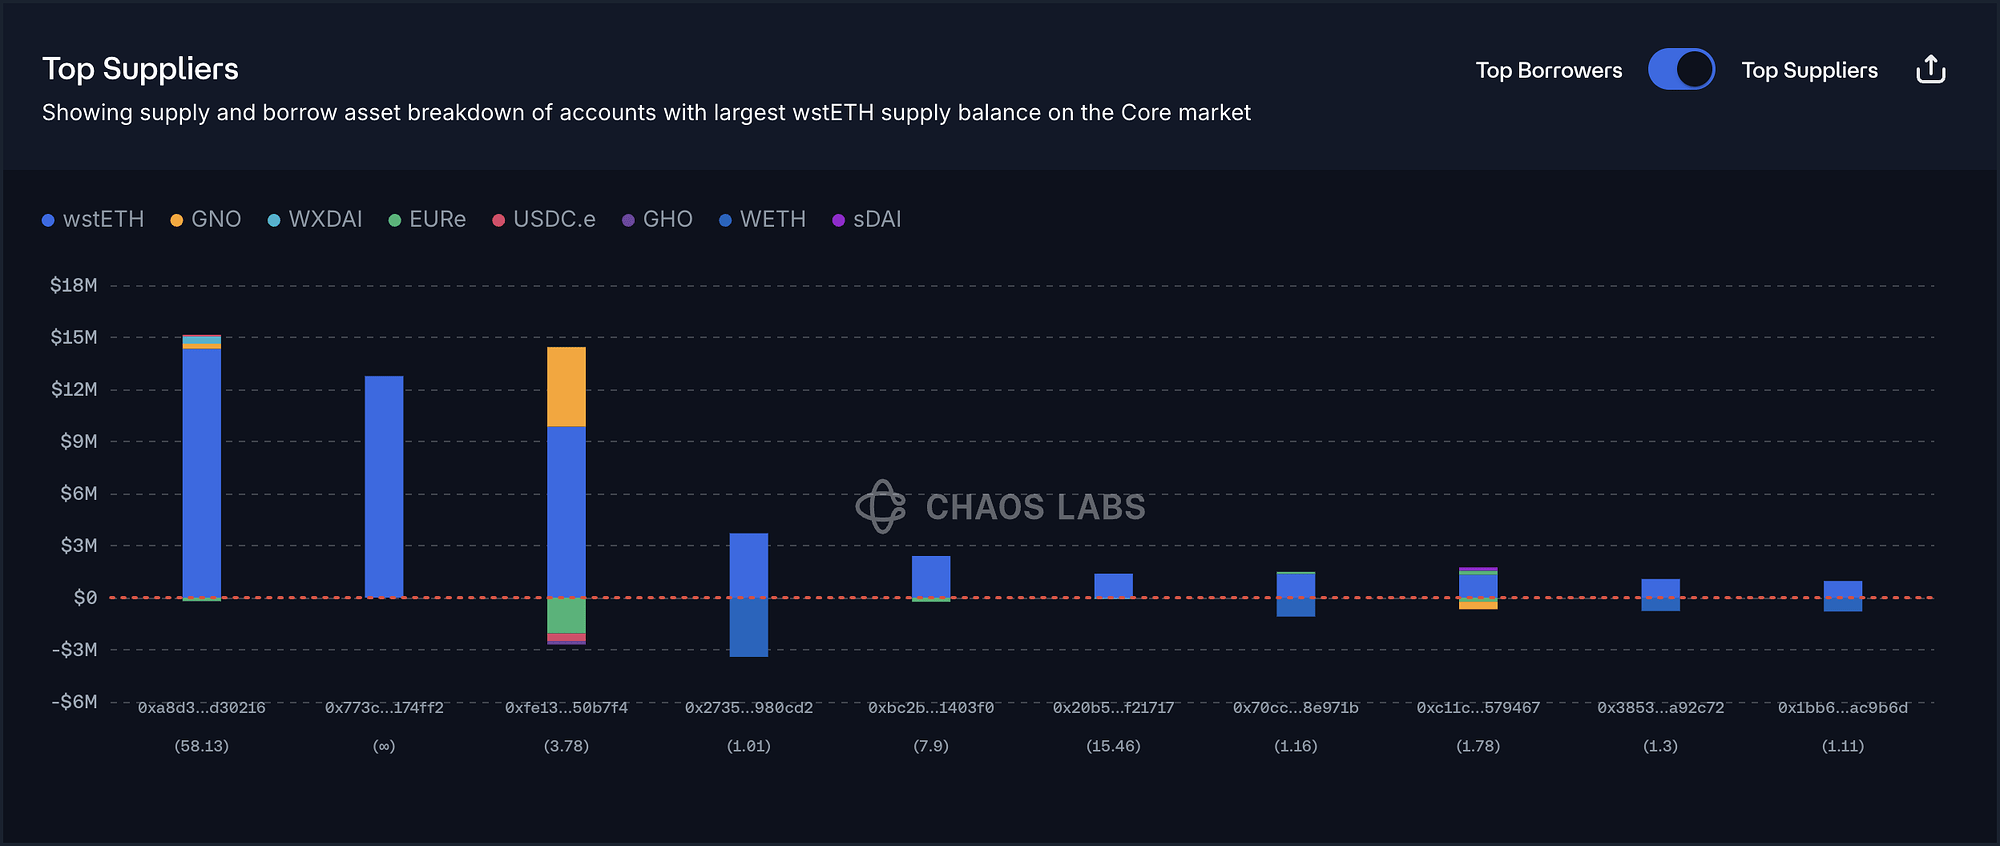Toggle sDAI legend series

coord(867,220)
